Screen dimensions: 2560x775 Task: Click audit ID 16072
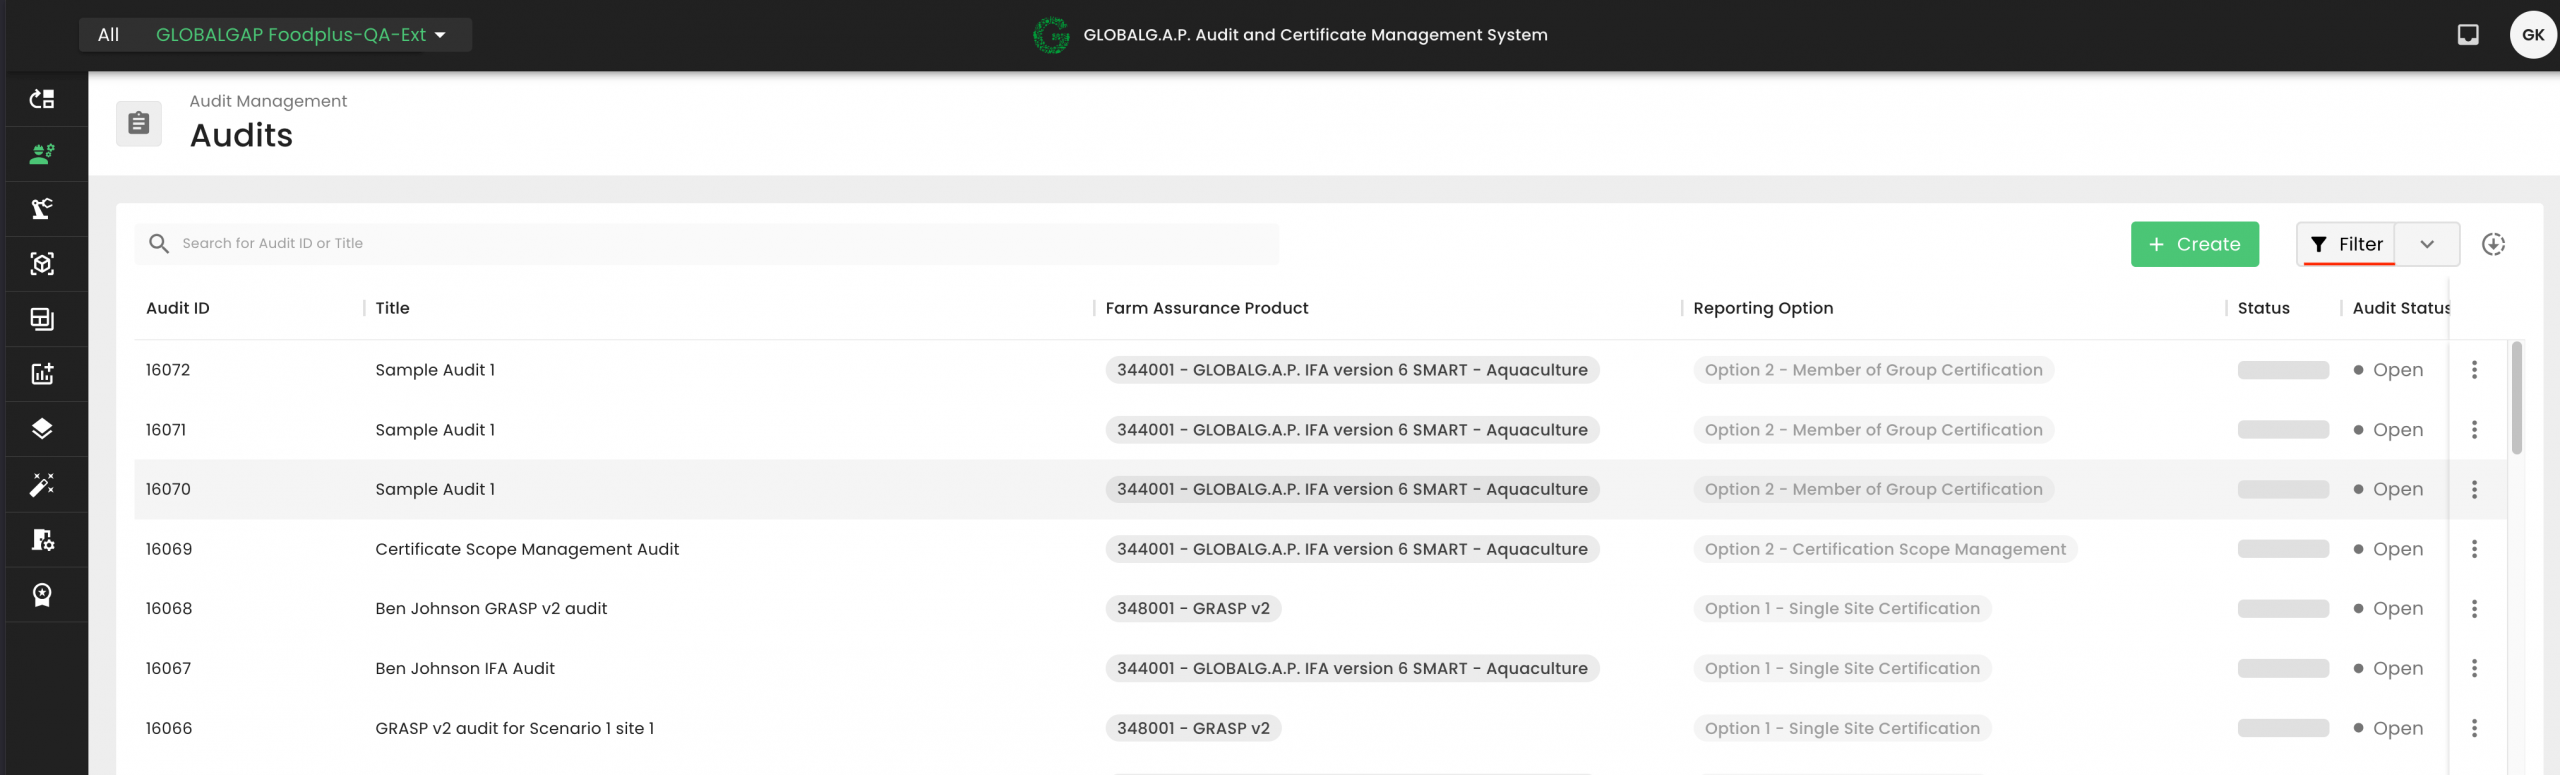coord(168,370)
